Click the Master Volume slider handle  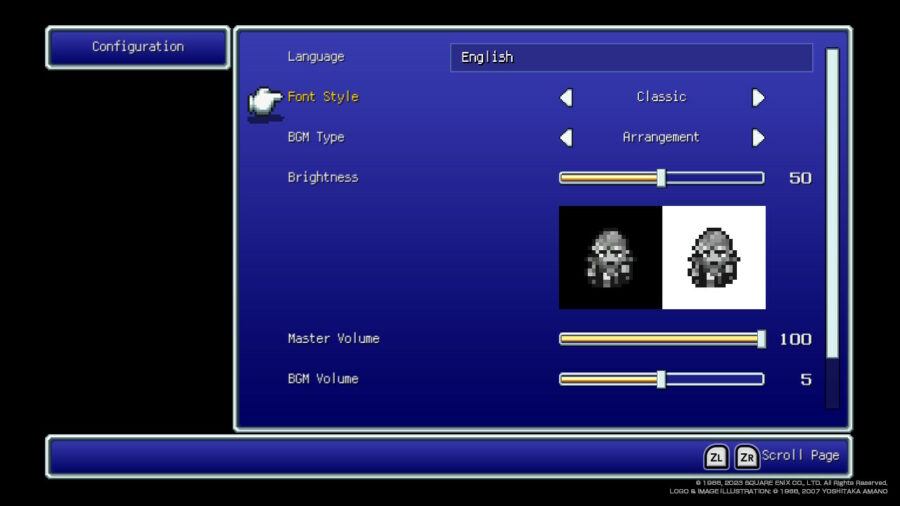(761, 339)
